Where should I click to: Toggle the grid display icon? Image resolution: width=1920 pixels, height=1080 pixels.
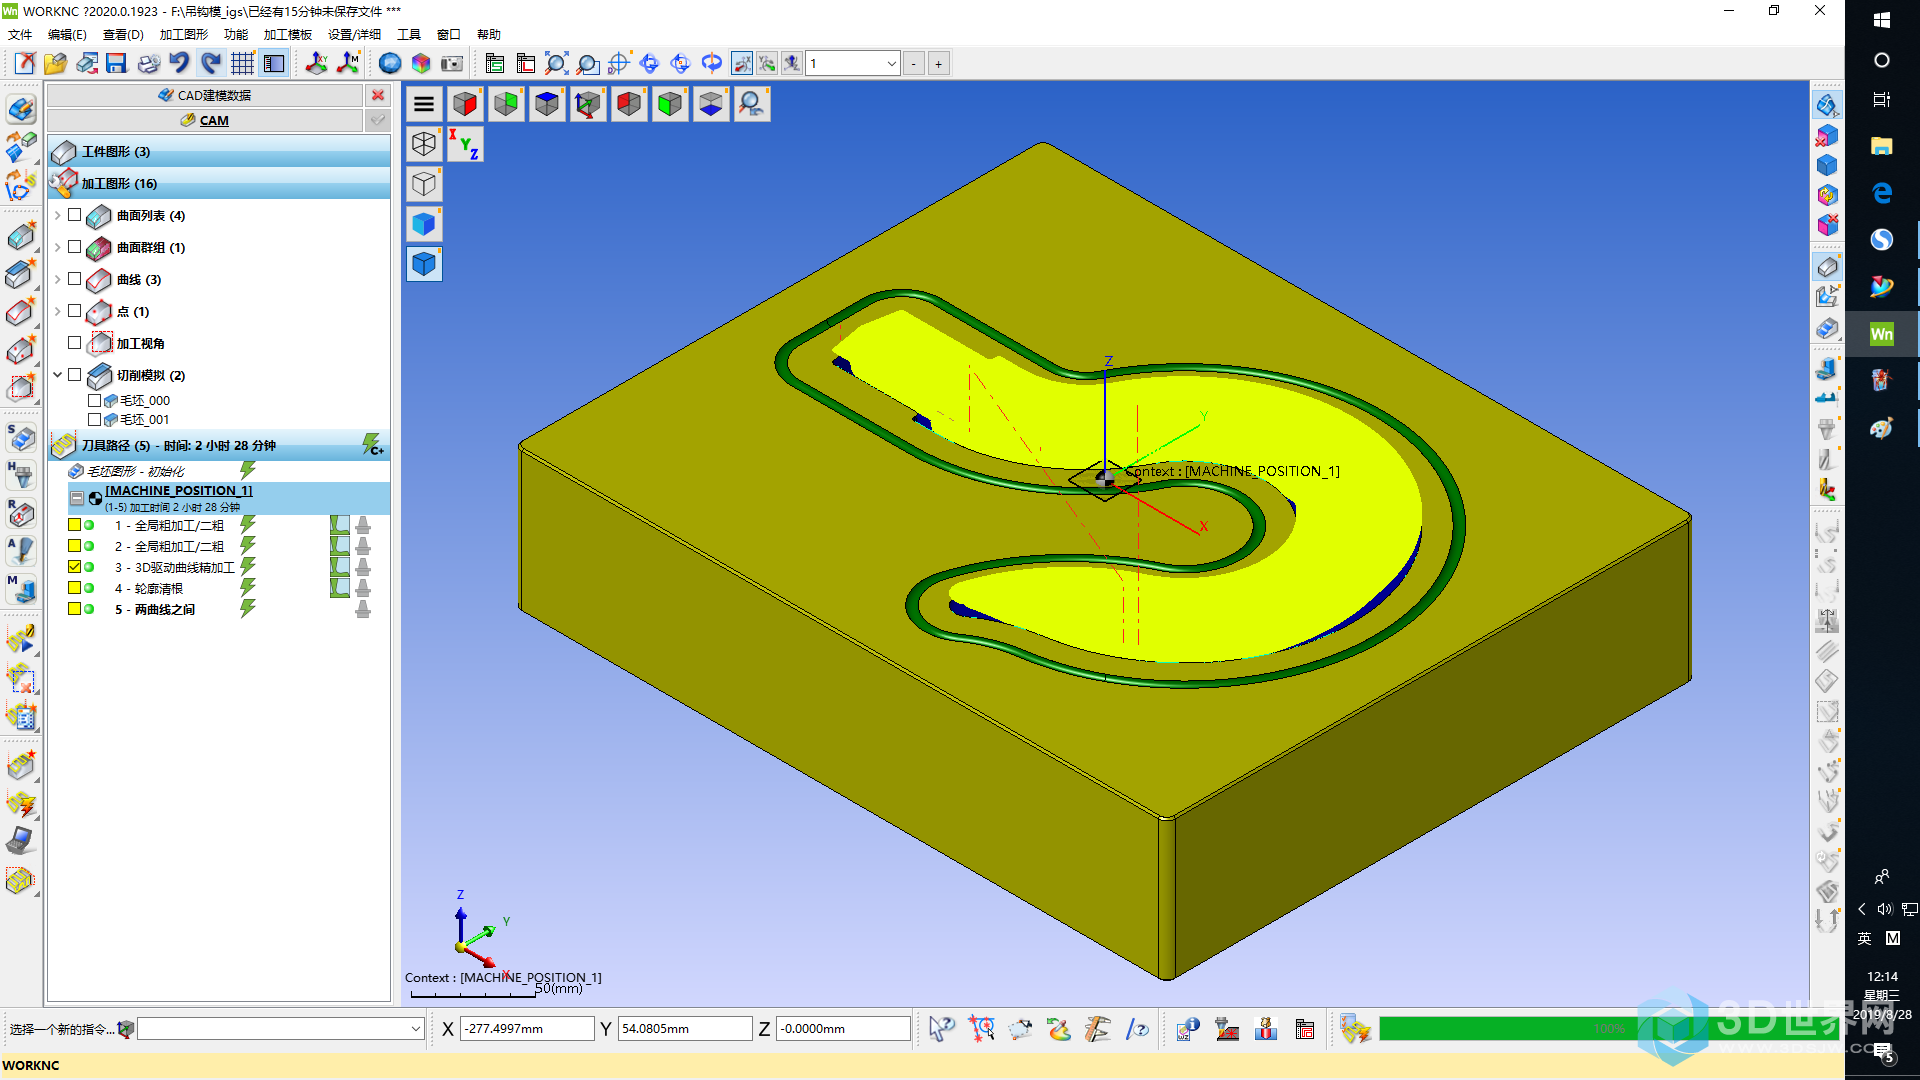tap(242, 63)
